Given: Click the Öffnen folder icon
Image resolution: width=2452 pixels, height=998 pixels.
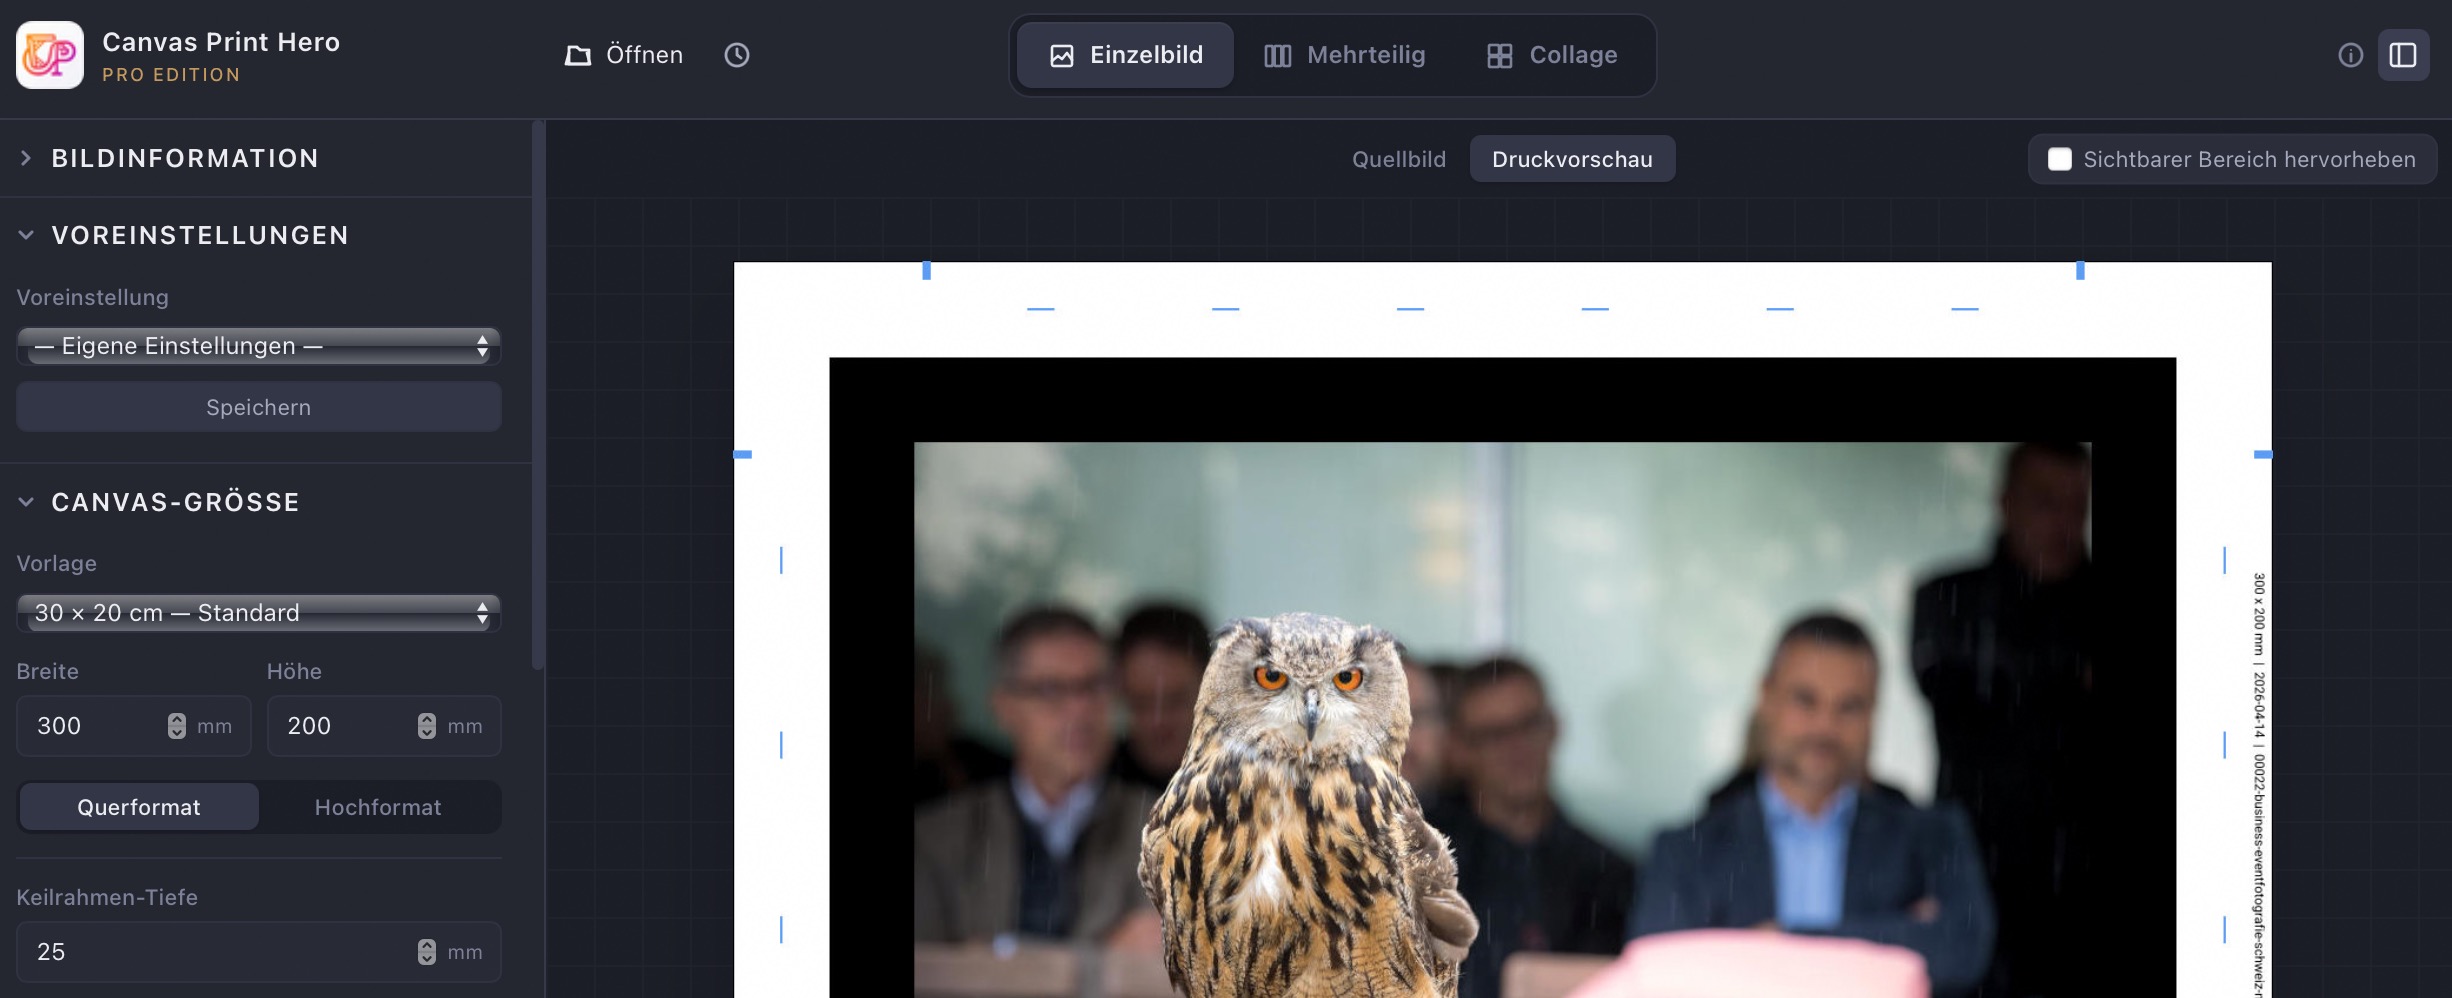Looking at the screenshot, I should point(578,55).
